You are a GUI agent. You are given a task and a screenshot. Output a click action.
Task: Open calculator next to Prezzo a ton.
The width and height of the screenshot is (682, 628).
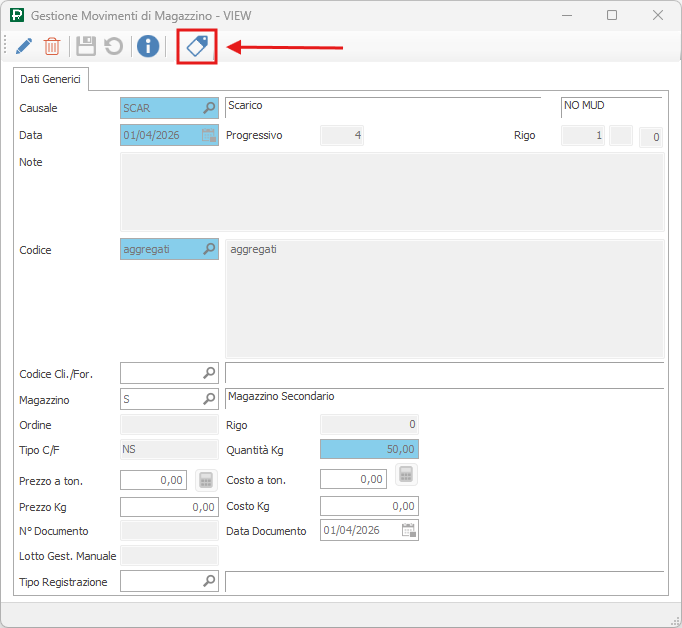(x=205, y=480)
